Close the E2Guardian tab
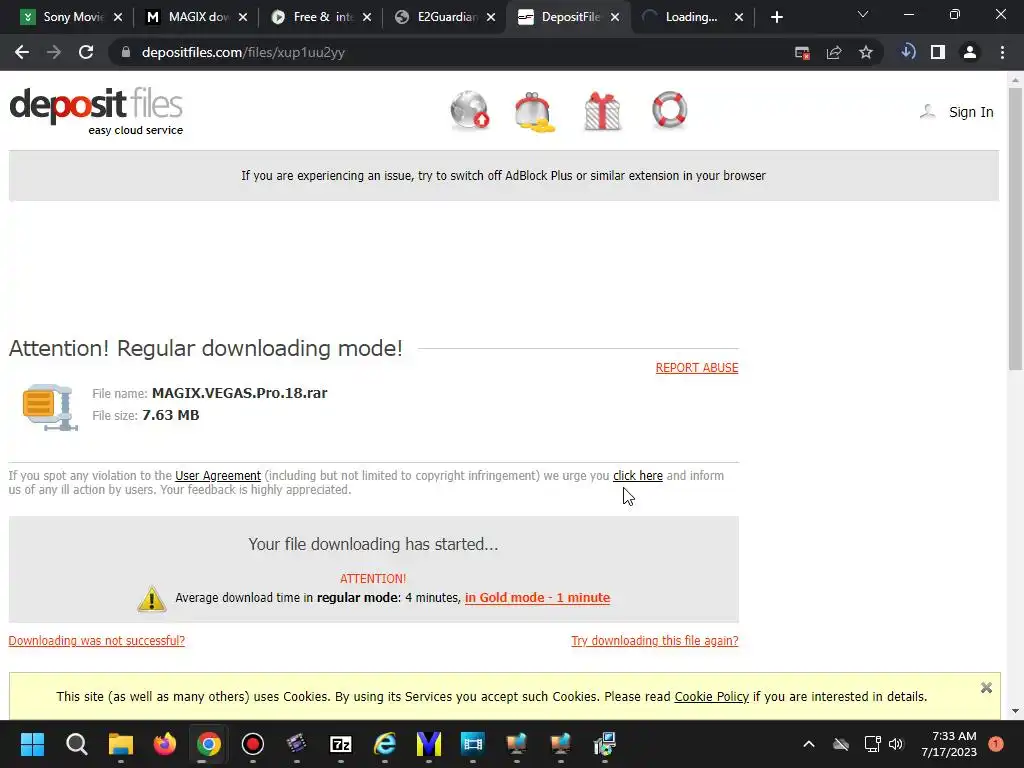Image resolution: width=1024 pixels, height=768 pixels. coord(491,17)
